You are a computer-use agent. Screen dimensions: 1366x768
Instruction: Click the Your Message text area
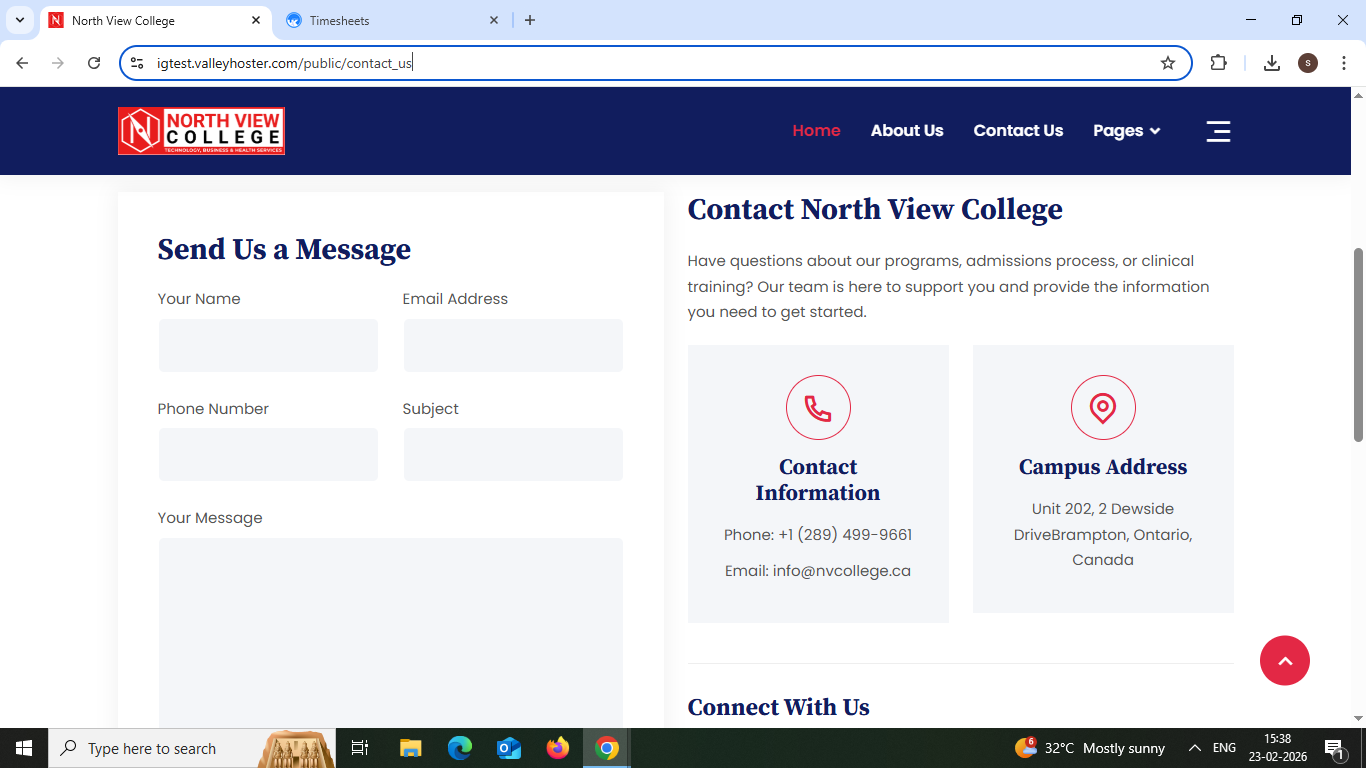tap(390, 633)
